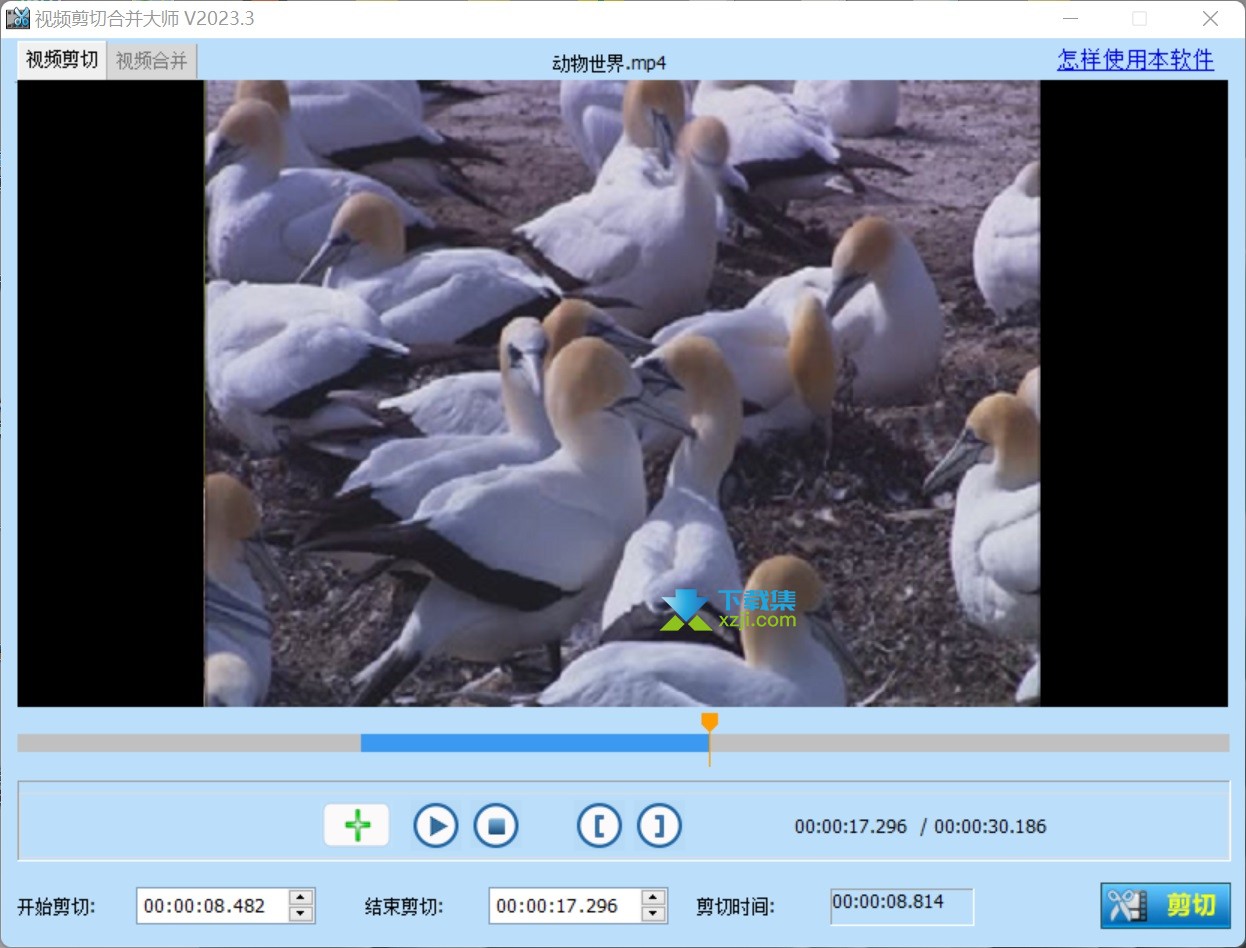Open the 怎样使用本软件 help link
The height and width of the screenshot is (948, 1246).
[1136, 60]
